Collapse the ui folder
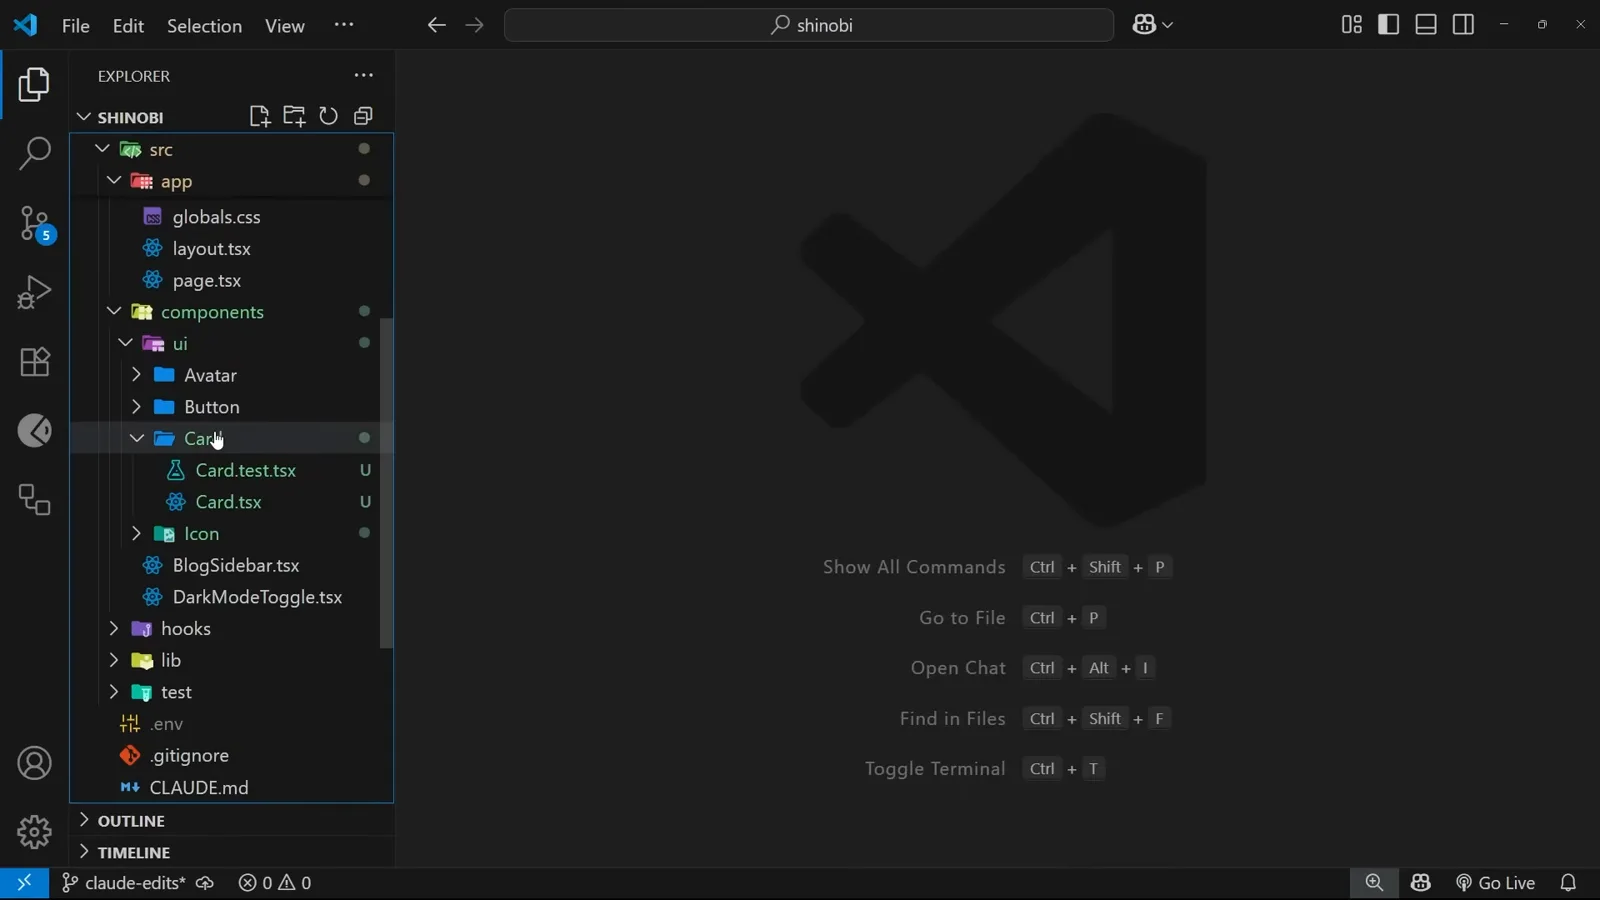The width and height of the screenshot is (1600, 900). click(x=125, y=343)
